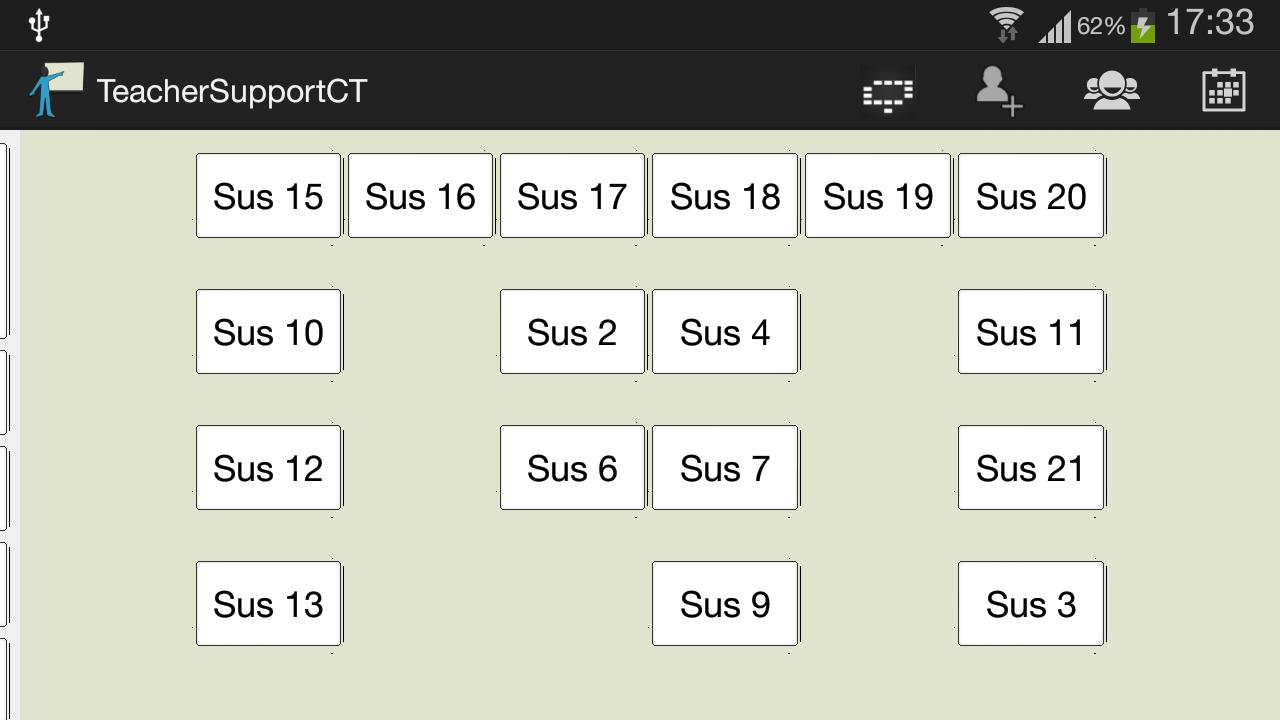Screen dimensions: 1280x720
Task: Tap the USB connection icon in status bar
Action: tap(38, 24)
